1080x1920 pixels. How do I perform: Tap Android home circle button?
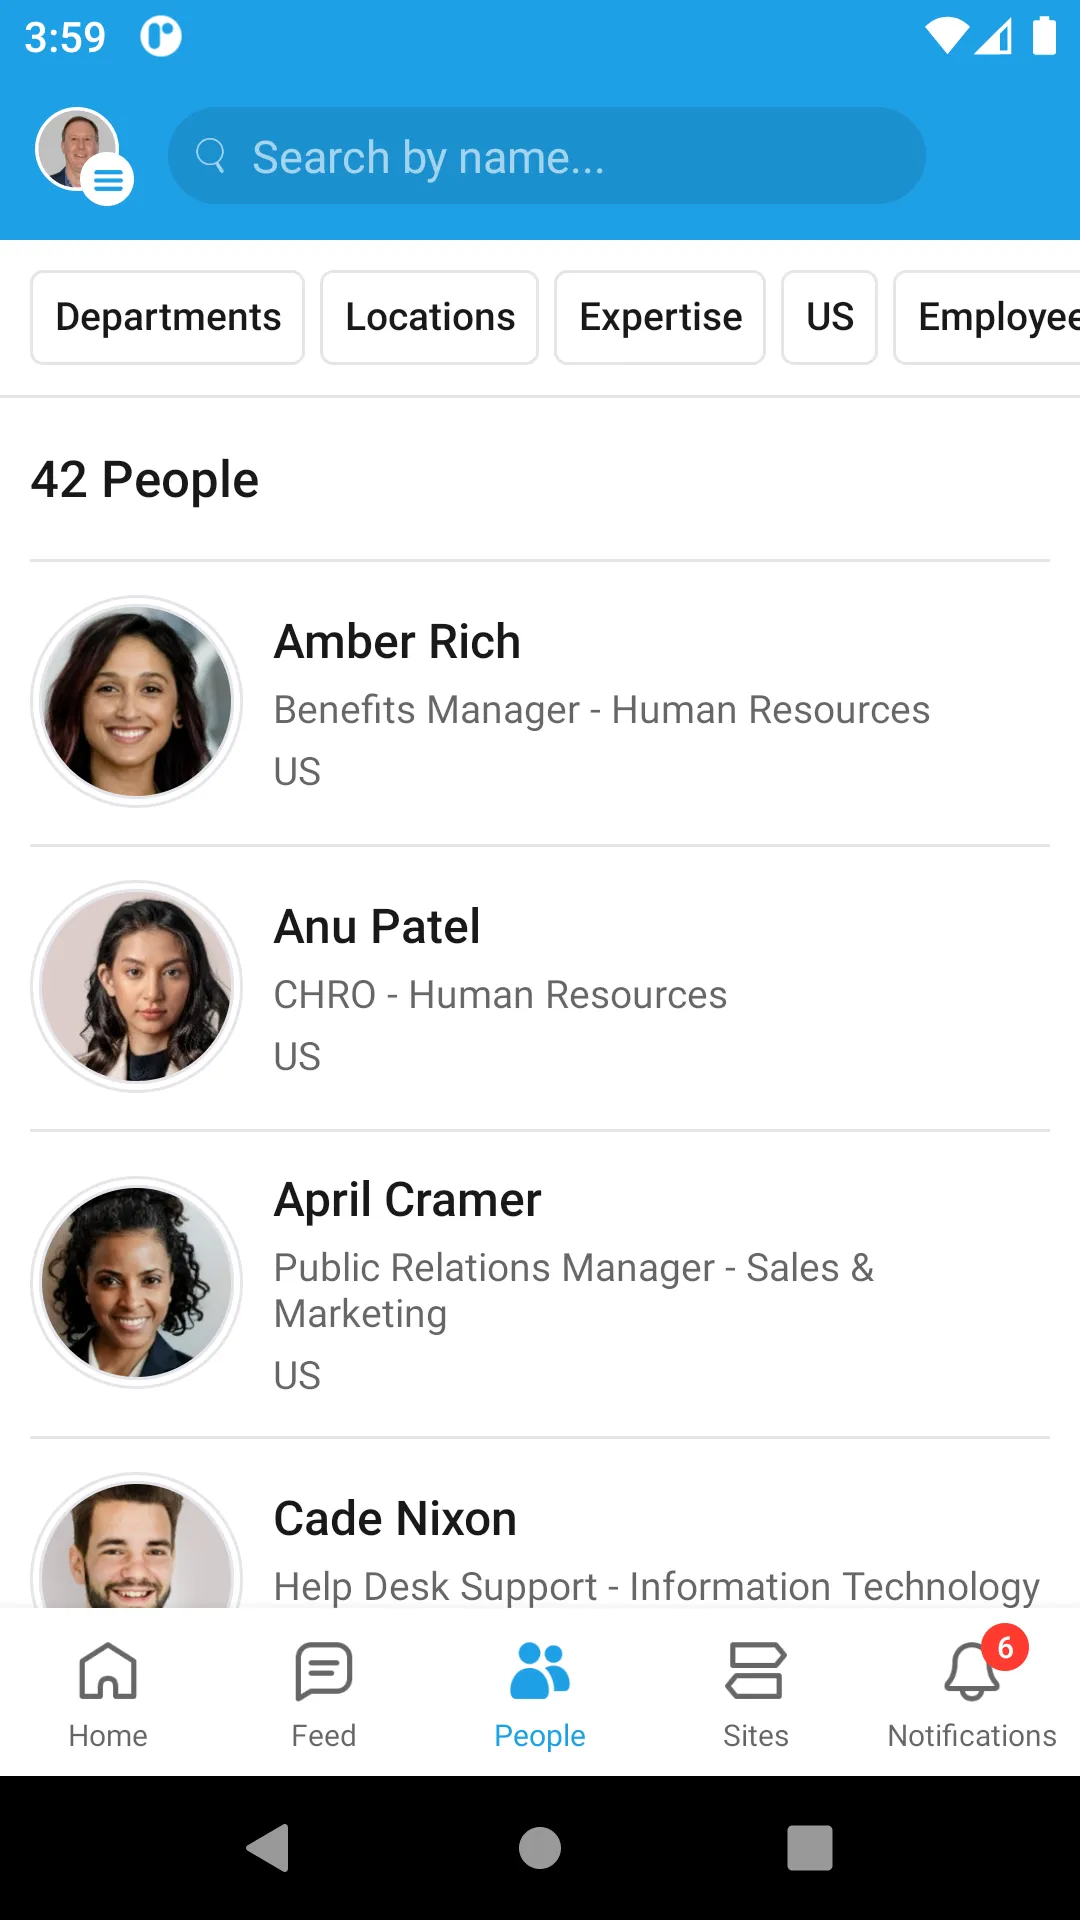point(540,1847)
